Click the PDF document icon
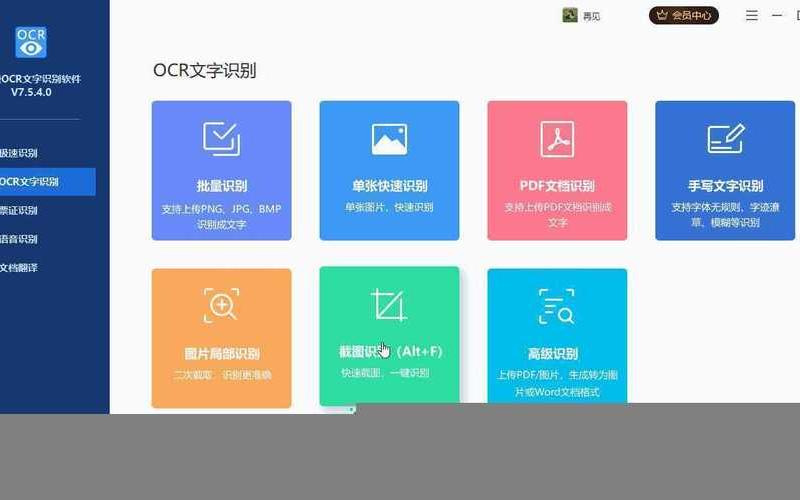Screen dimensions: 800x500 coord(557,139)
